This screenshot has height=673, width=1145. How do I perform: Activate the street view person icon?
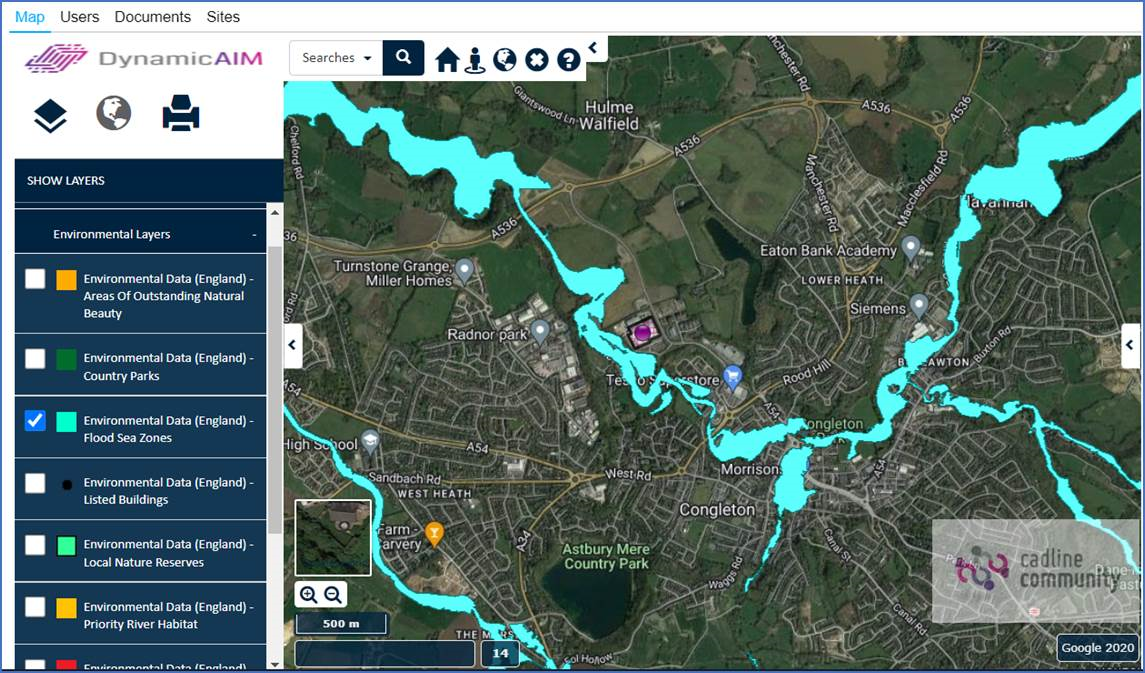pos(475,60)
